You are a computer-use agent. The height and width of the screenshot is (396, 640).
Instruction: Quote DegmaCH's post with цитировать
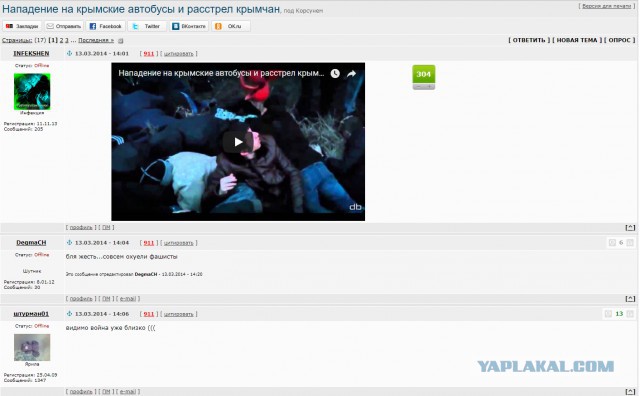(x=178, y=242)
